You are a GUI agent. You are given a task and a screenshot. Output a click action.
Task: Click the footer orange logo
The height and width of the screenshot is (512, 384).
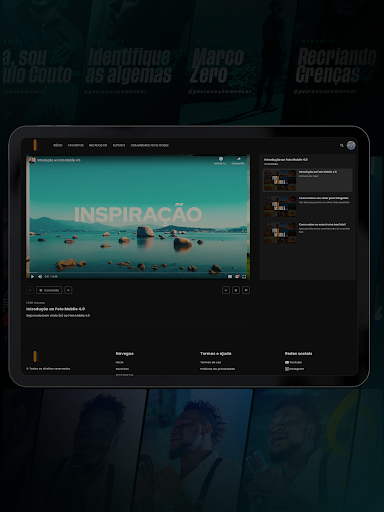[35, 356]
